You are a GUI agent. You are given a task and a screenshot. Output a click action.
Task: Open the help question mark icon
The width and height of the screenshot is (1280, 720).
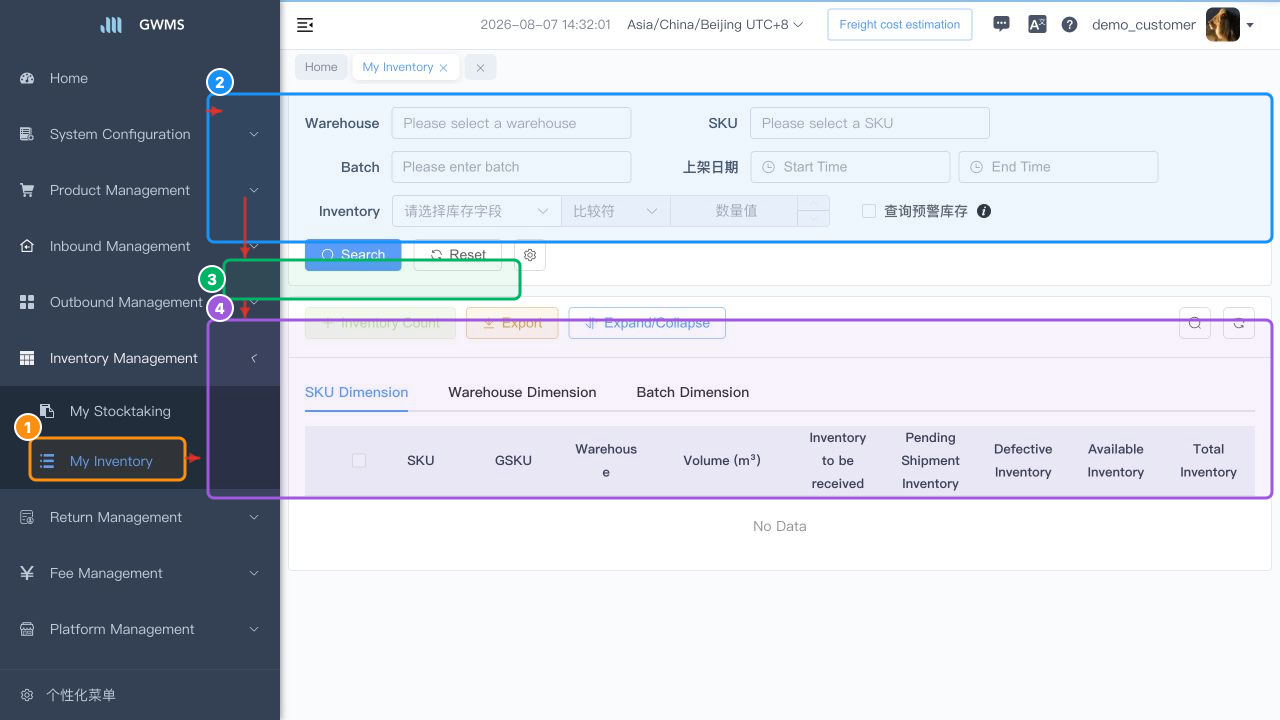[1069, 25]
